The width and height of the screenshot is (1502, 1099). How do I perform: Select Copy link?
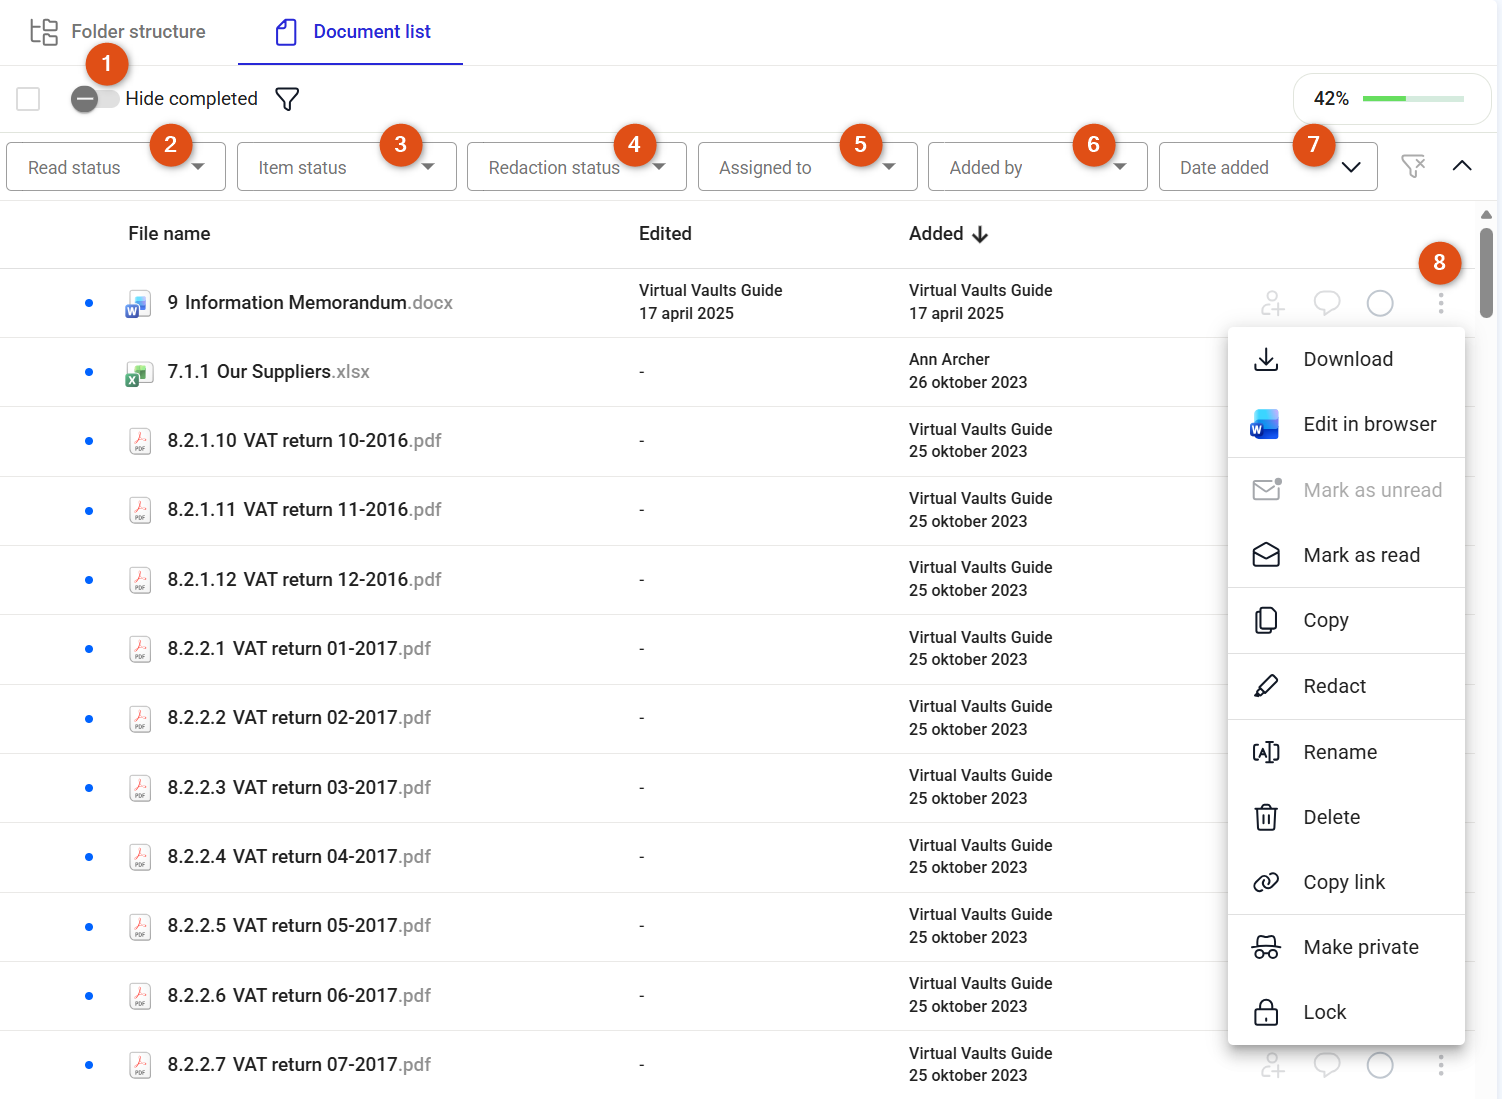pos(1346,882)
